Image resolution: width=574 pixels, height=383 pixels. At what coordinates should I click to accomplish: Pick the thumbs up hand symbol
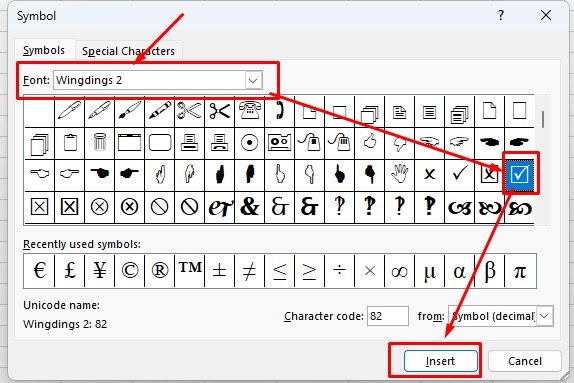pyautogui.click(x=369, y=142)
